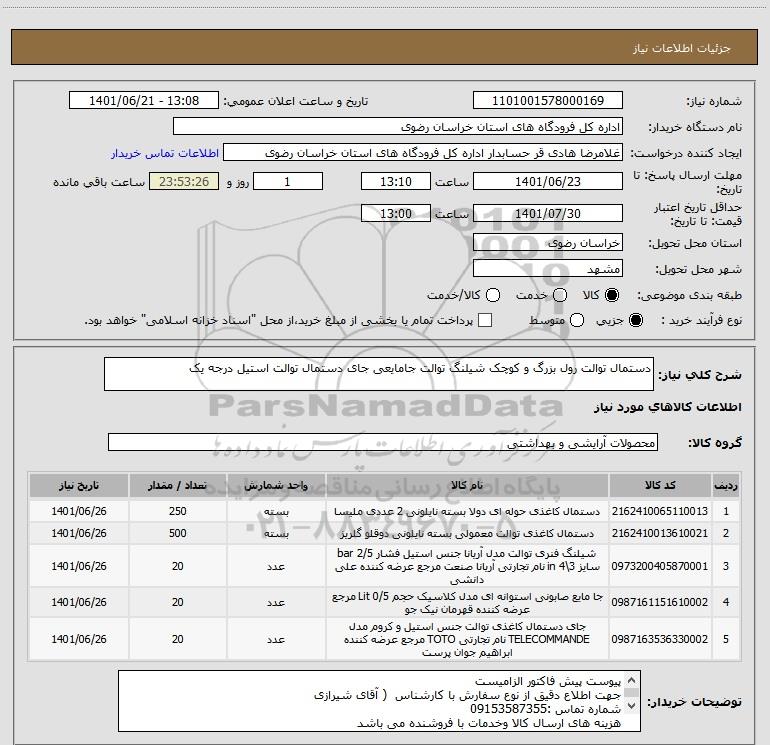Select the متوسط purchase type radio

pos(577,320)
